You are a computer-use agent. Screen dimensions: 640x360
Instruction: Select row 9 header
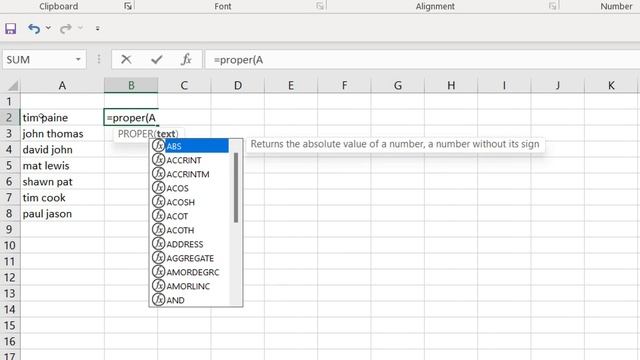click(x=10, y=229)
